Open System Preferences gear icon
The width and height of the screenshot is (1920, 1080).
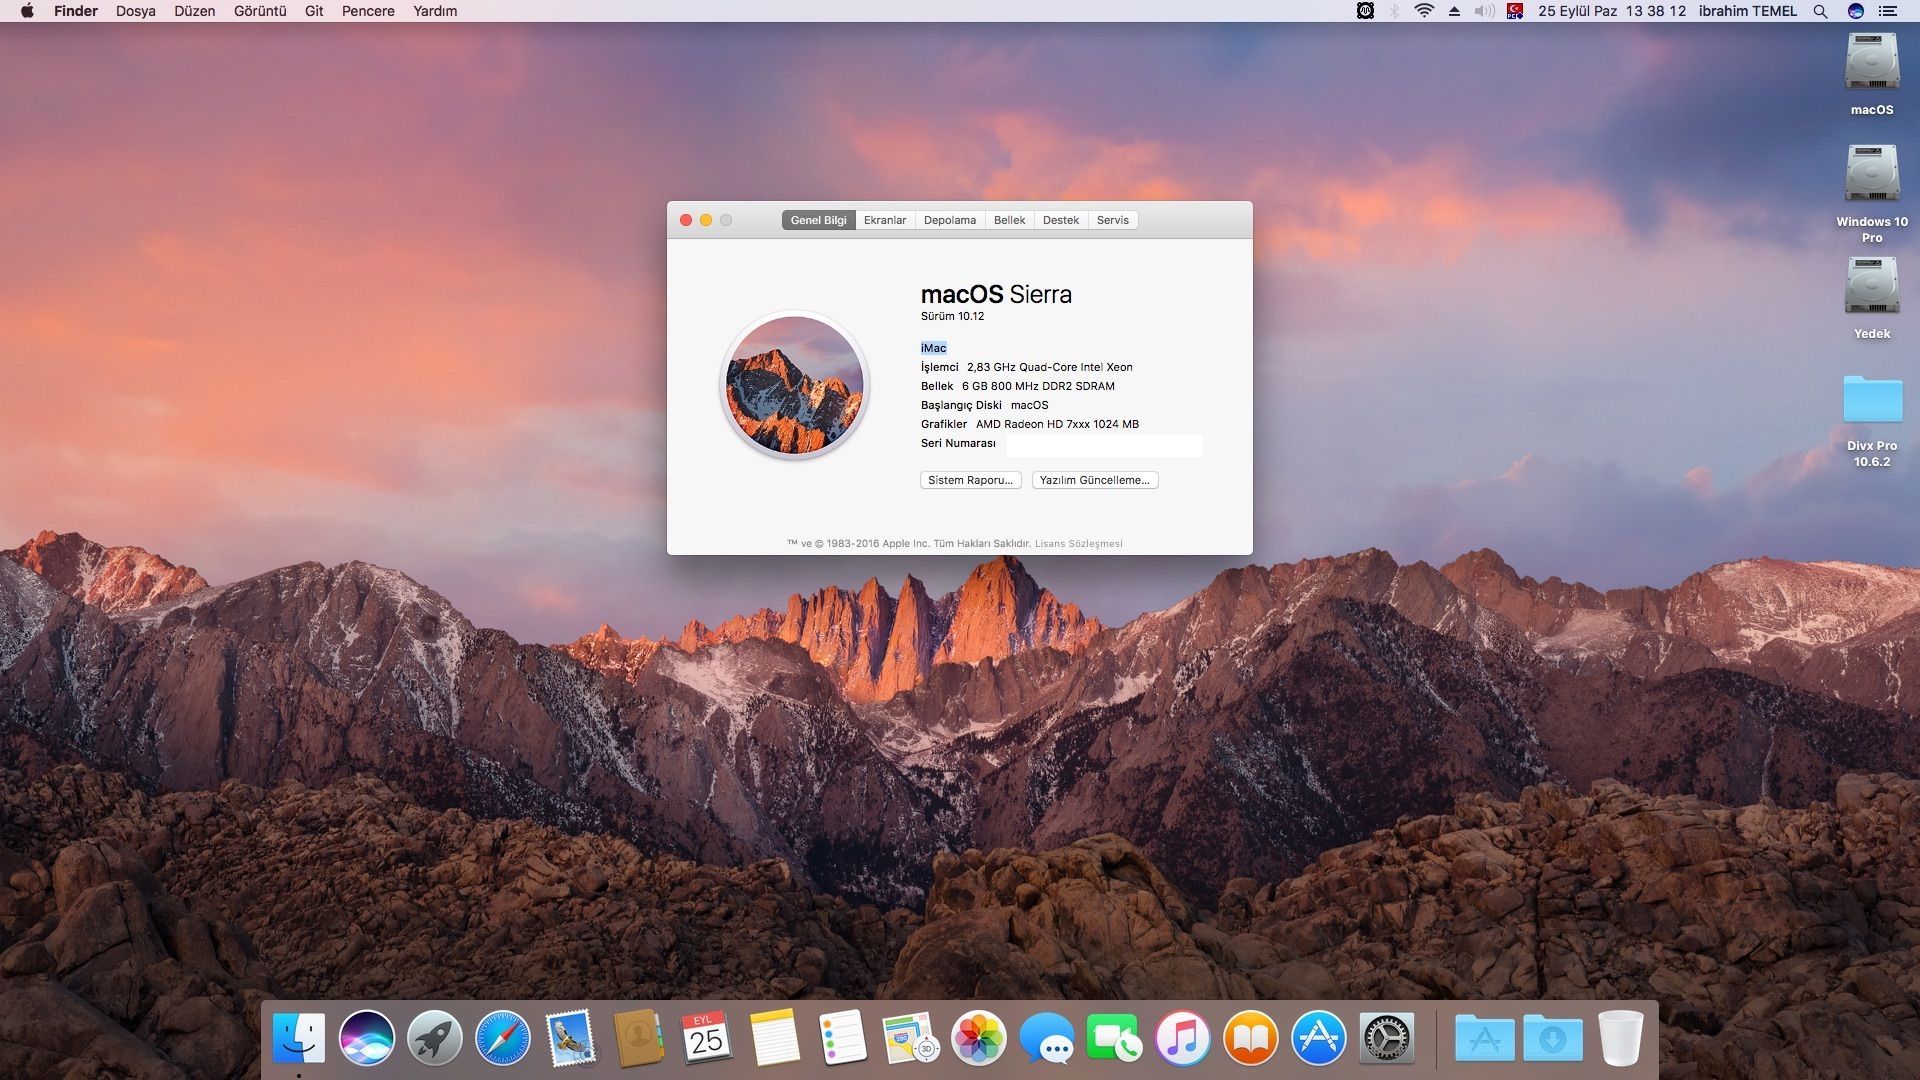pyautogui.click(x=1386, y=1039)
